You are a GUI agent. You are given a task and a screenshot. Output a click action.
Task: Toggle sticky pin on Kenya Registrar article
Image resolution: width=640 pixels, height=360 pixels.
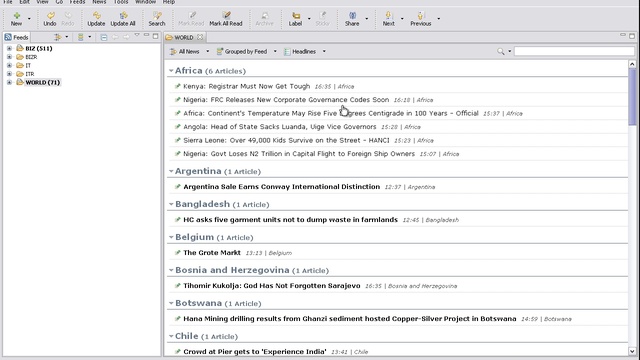tap(178, 86)
